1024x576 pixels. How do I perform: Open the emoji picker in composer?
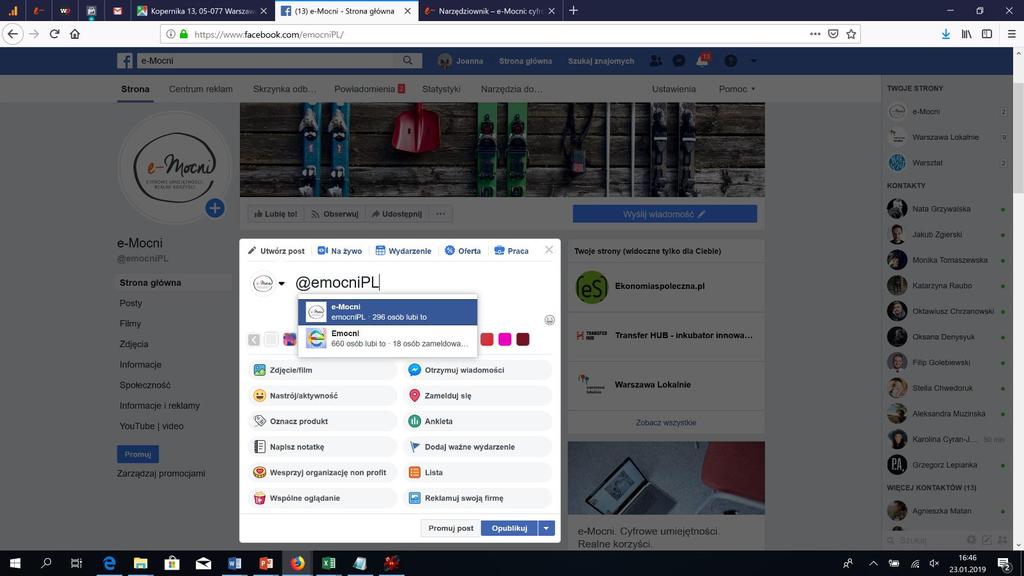pyautogui.click(x=549, y=320)
